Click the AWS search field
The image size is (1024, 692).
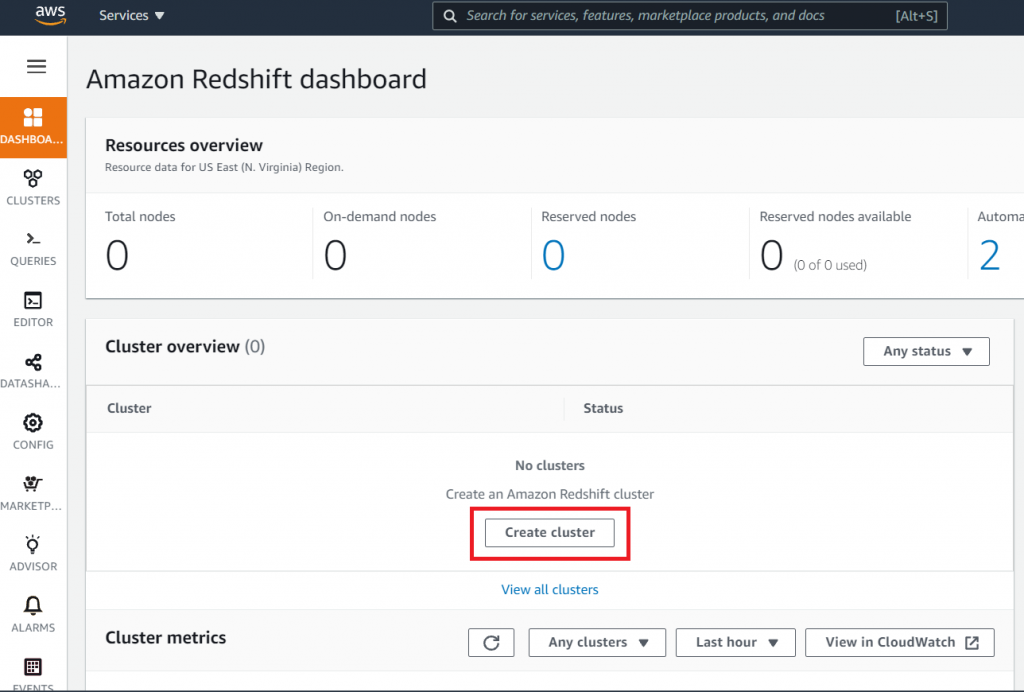coord(690,16)
